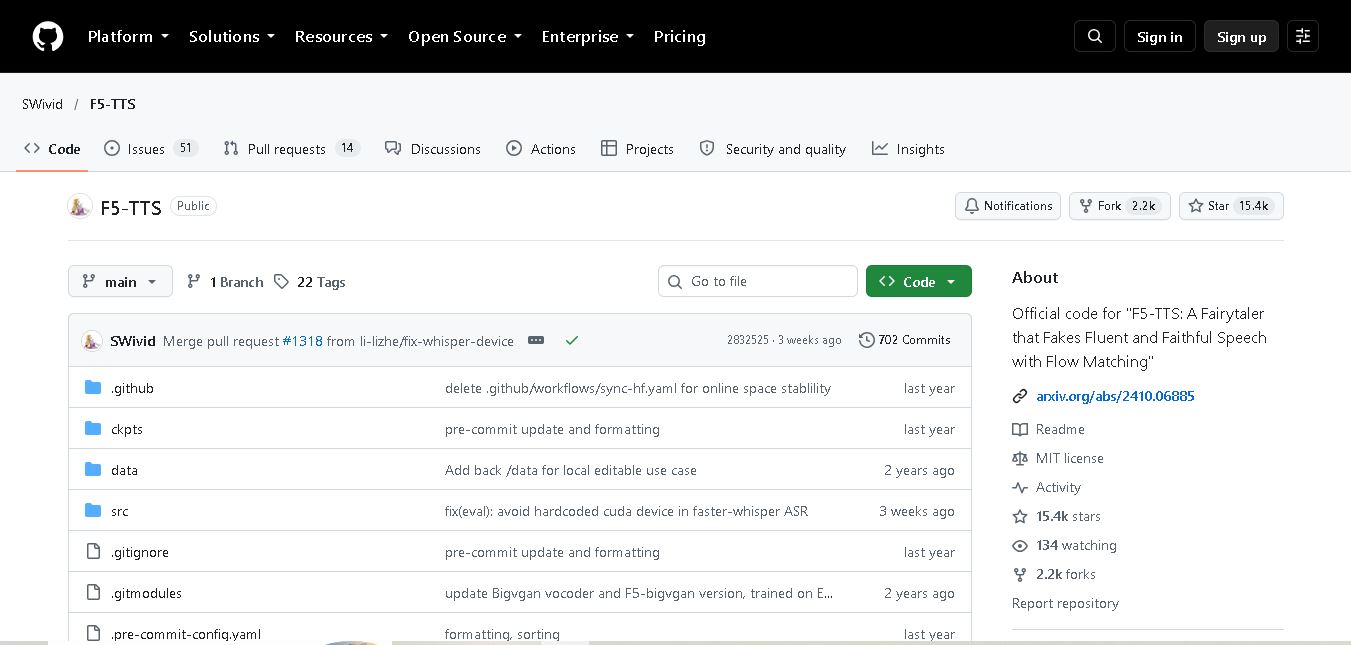Expand the Open Source menu

[465, 37]
